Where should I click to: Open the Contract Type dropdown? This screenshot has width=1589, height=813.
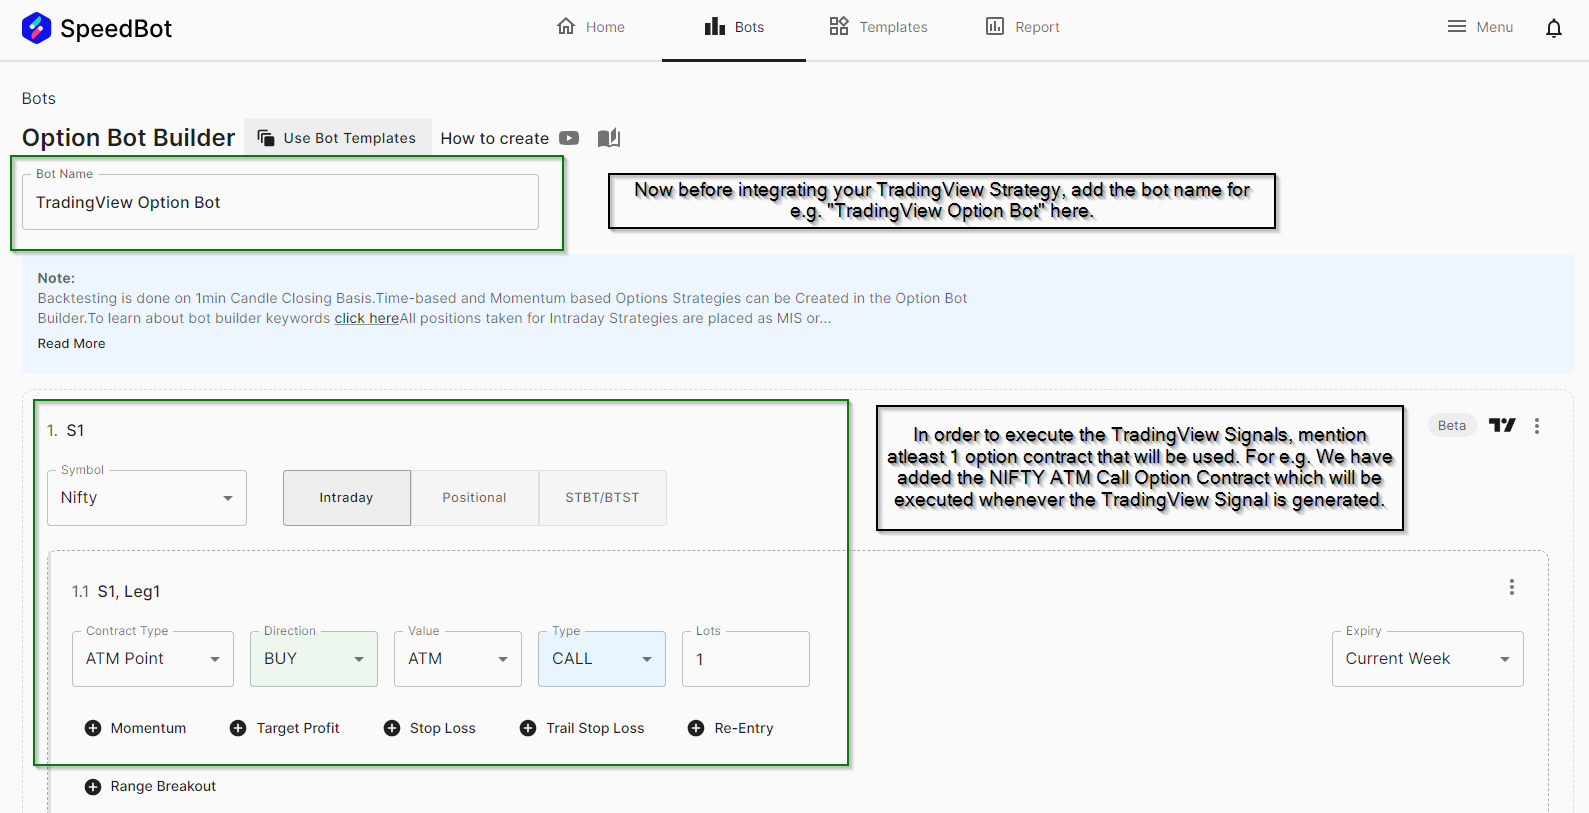(153, 659)
